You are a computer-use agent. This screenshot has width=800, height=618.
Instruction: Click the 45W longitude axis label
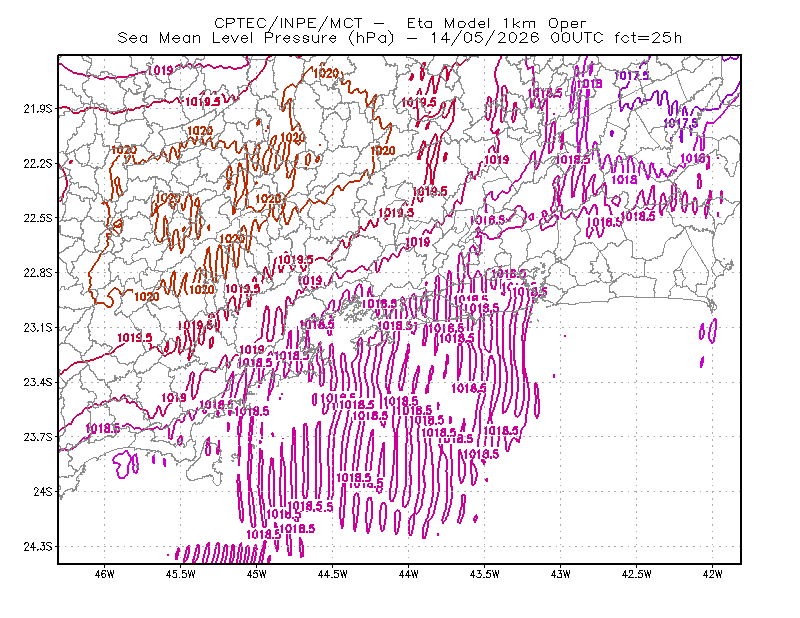coord(257,574)
